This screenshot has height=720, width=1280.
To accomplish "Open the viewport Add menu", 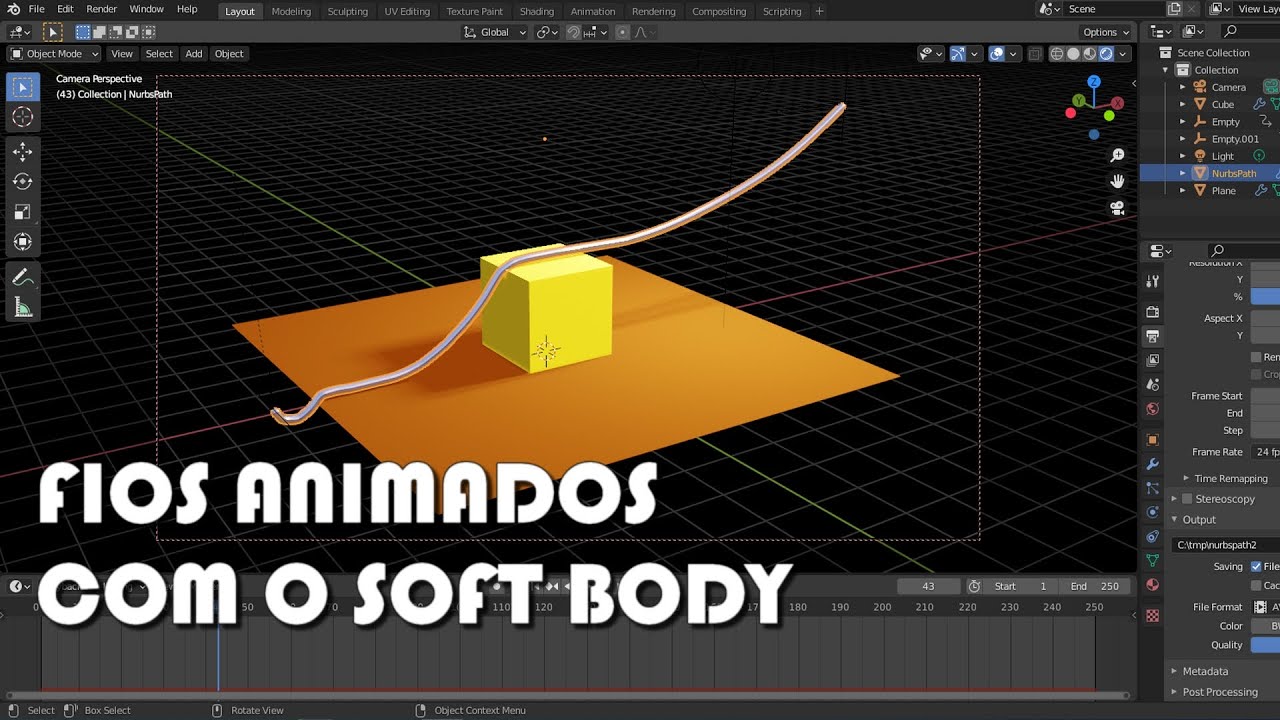I will tap(194, 54).
